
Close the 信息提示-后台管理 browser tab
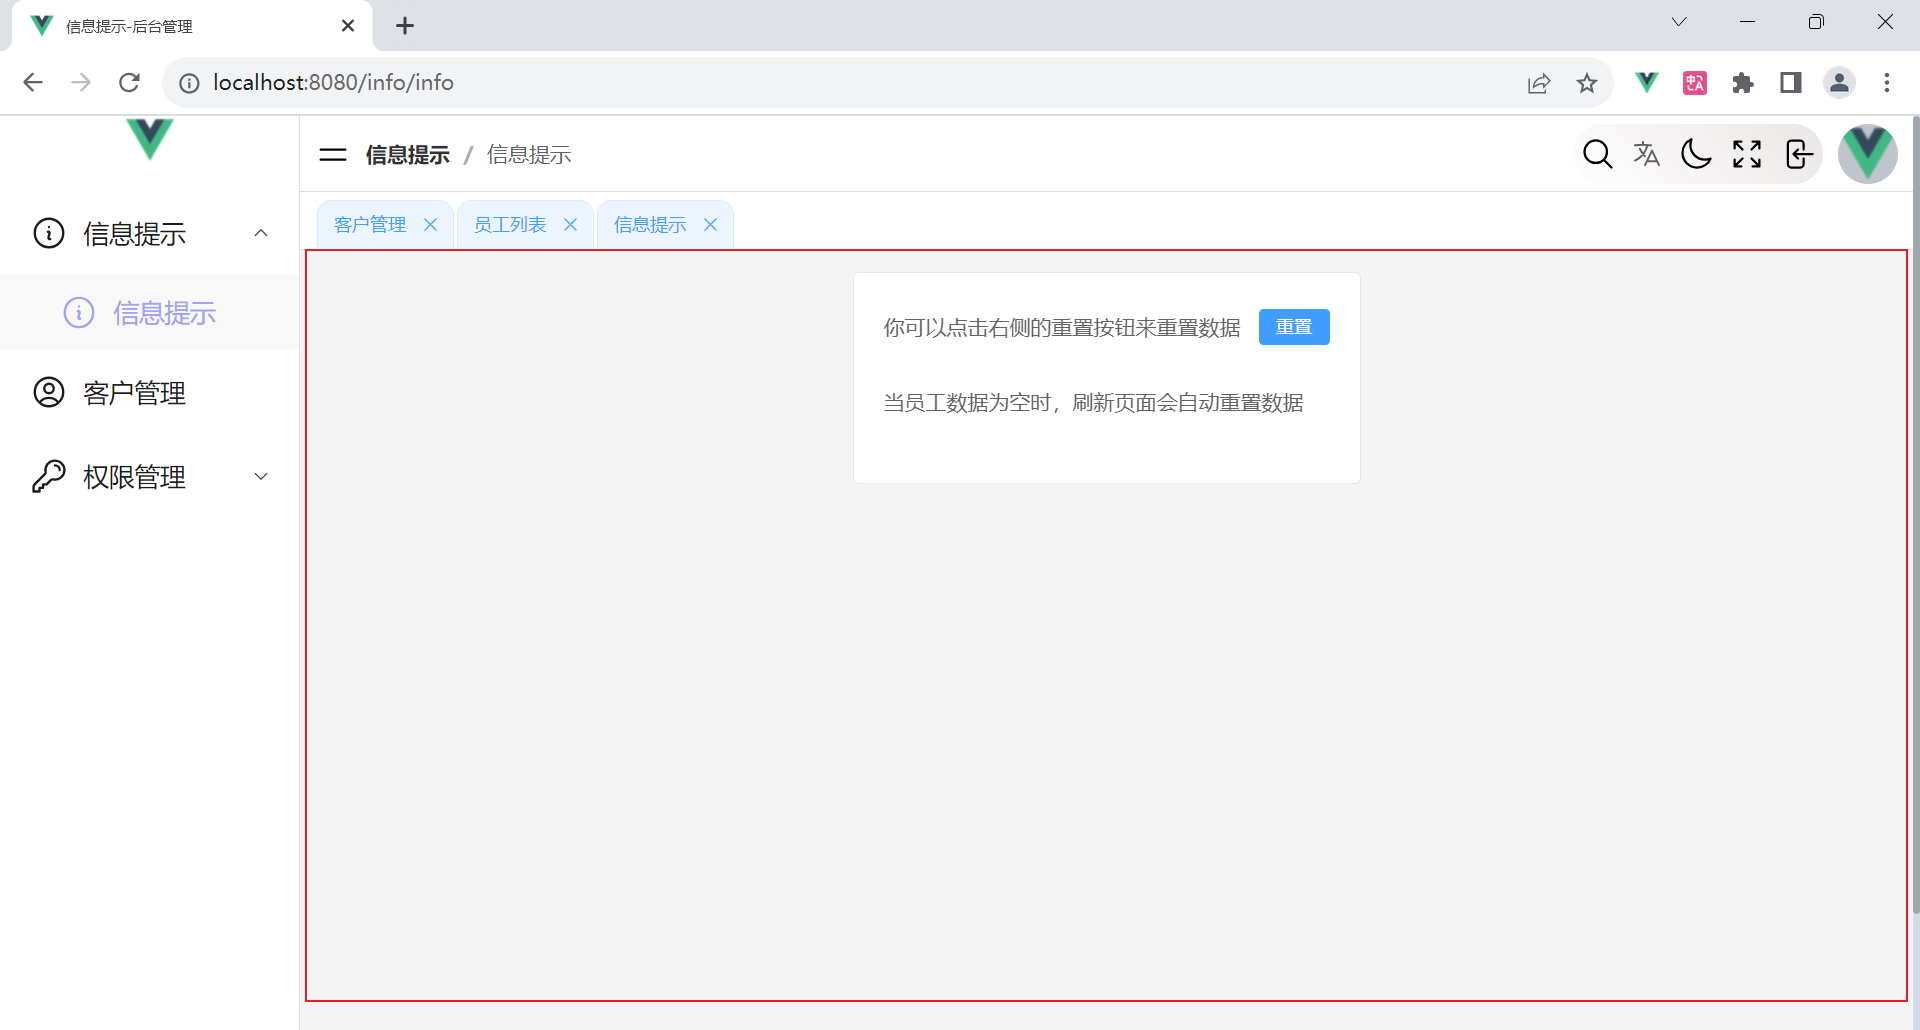pos(348,26)
